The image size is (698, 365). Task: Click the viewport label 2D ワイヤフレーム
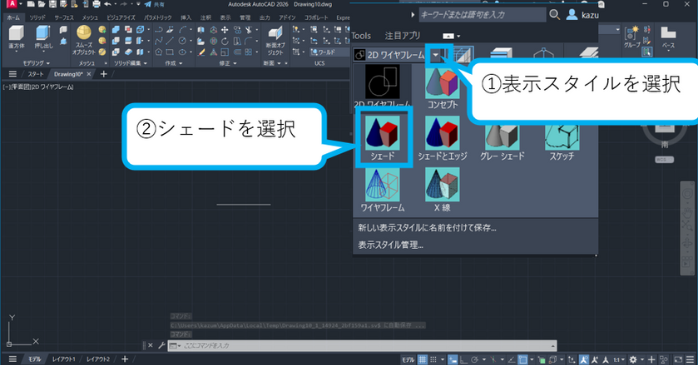point(52,87)
